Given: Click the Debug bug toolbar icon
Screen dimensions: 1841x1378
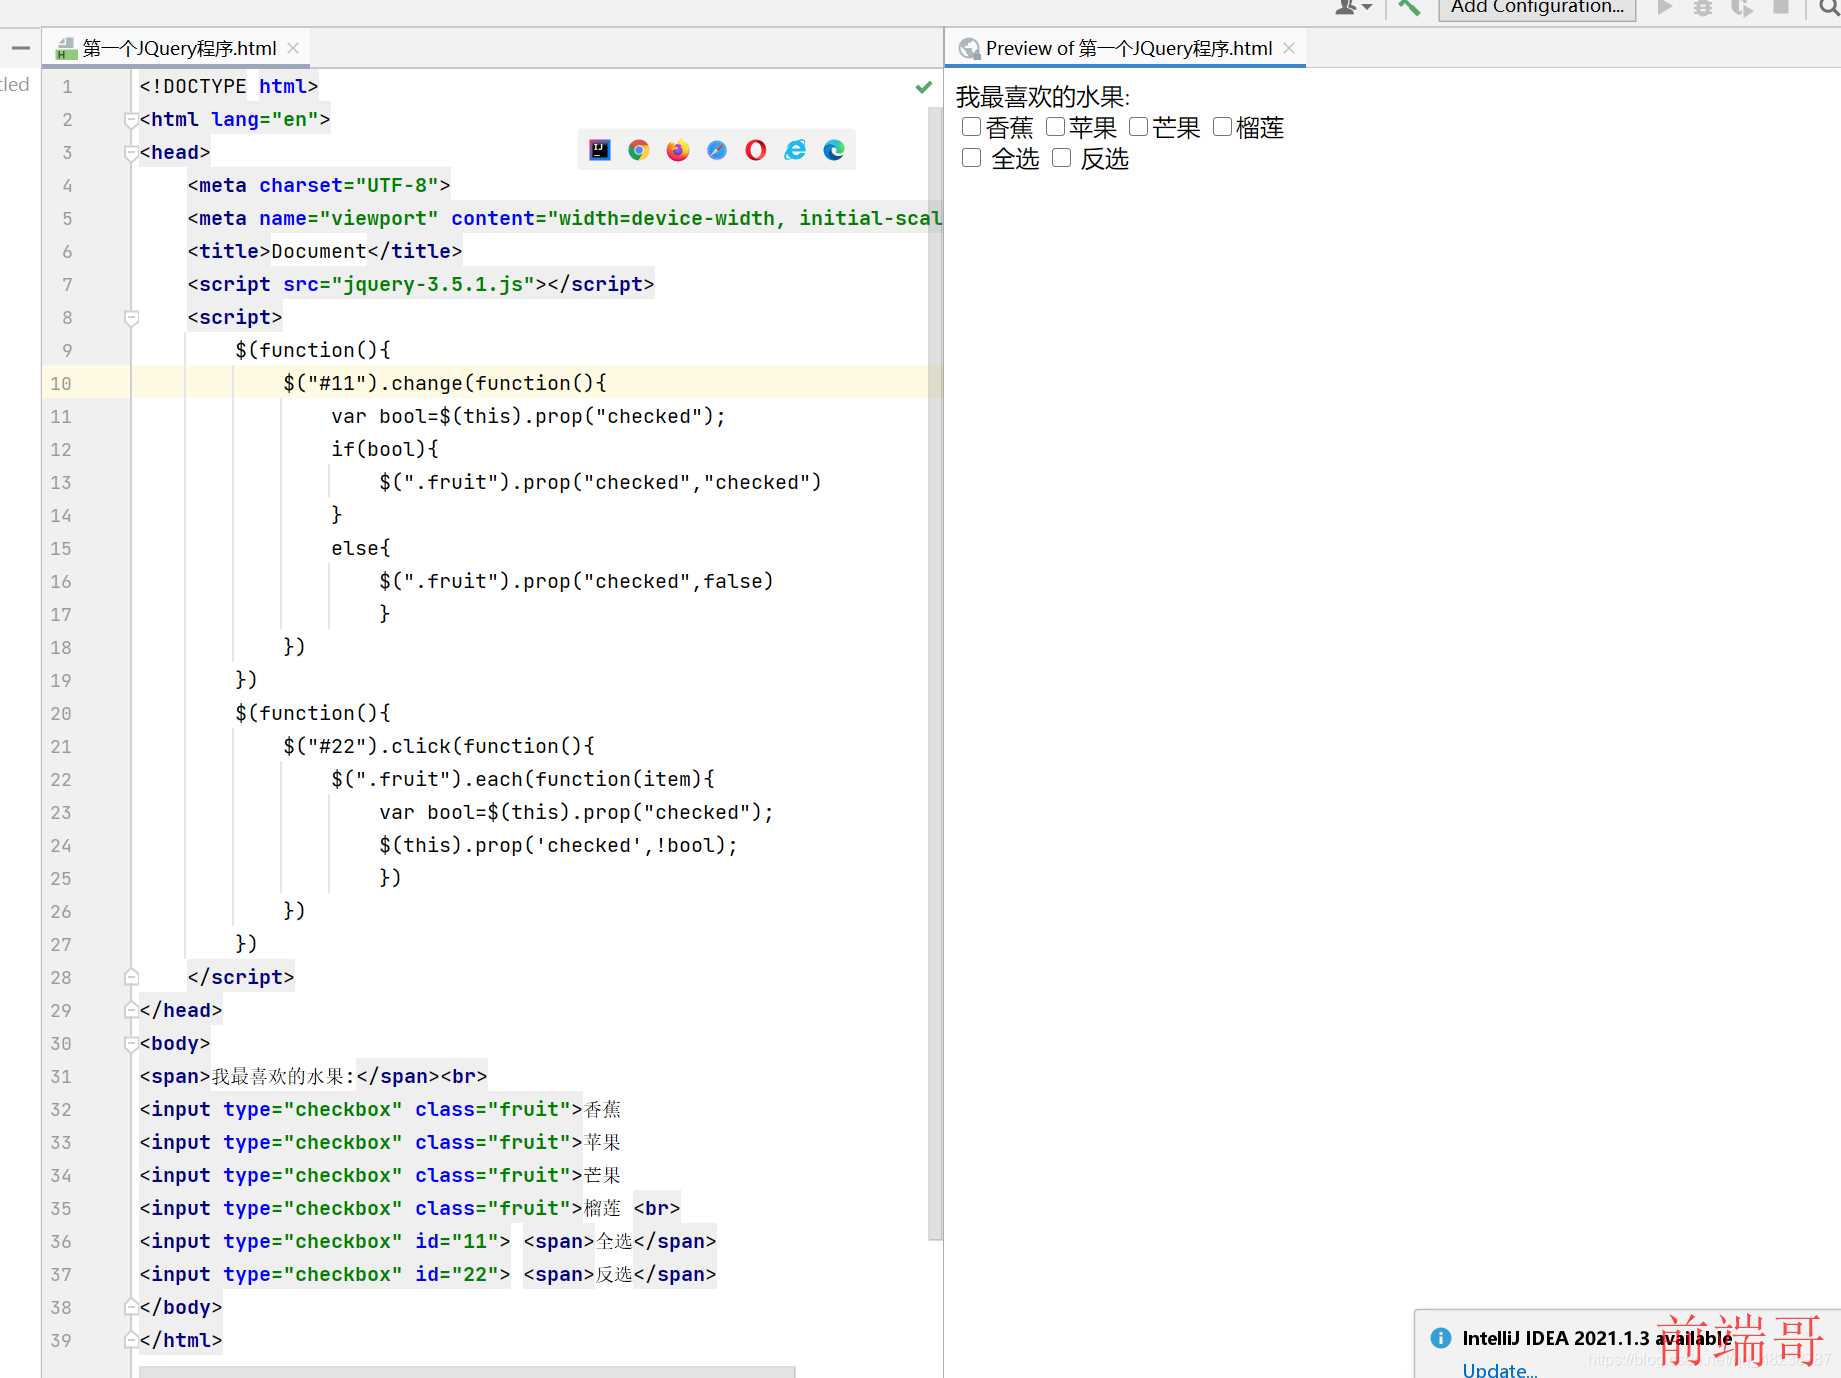Looking at the screenshot, I should pos(1703,8).
